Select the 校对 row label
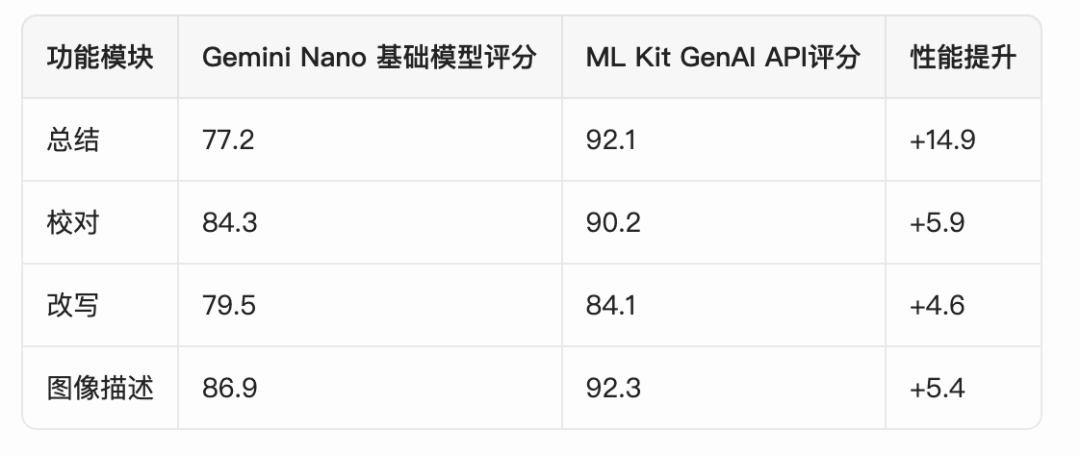This screenshot has width=1080, height=456. (x=73, y=222)
